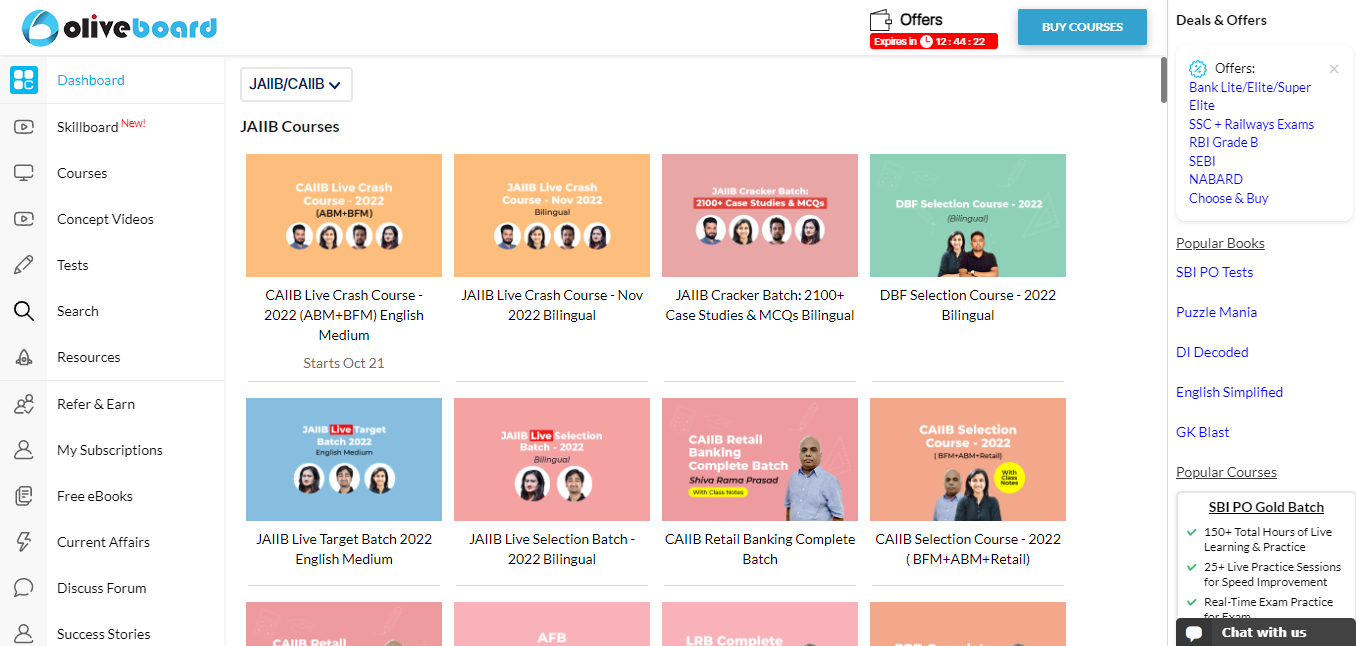Open CAIIB Selection Course 2022 thumbnail
This screenshot has height=646, width=1356.
[968, 459]
